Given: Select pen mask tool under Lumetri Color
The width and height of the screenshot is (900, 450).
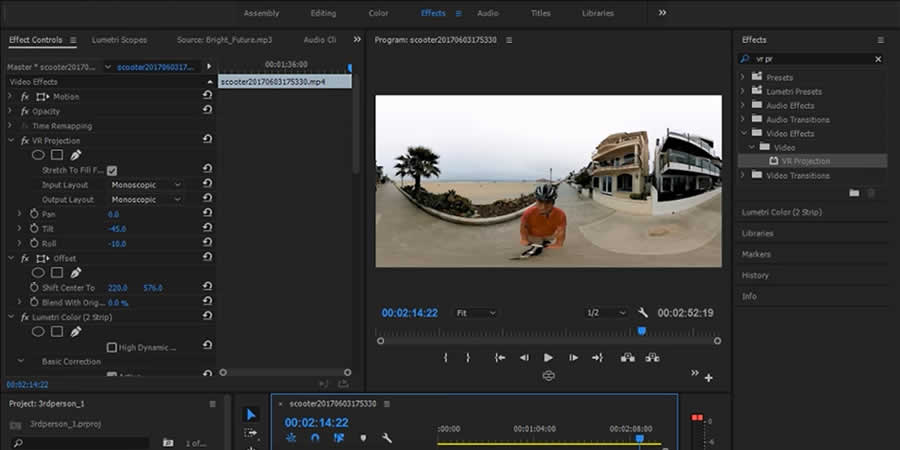Looking at the screenshot, I should click(x=75, y=332).
